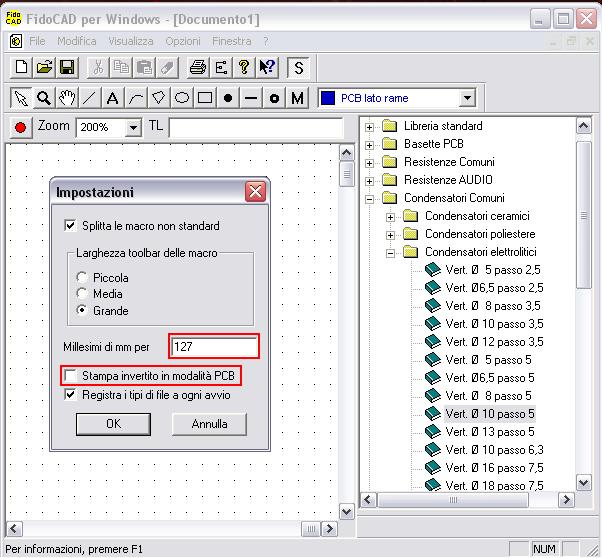Expand the Condensatori poliestere folder

click(x=390, y=235)
